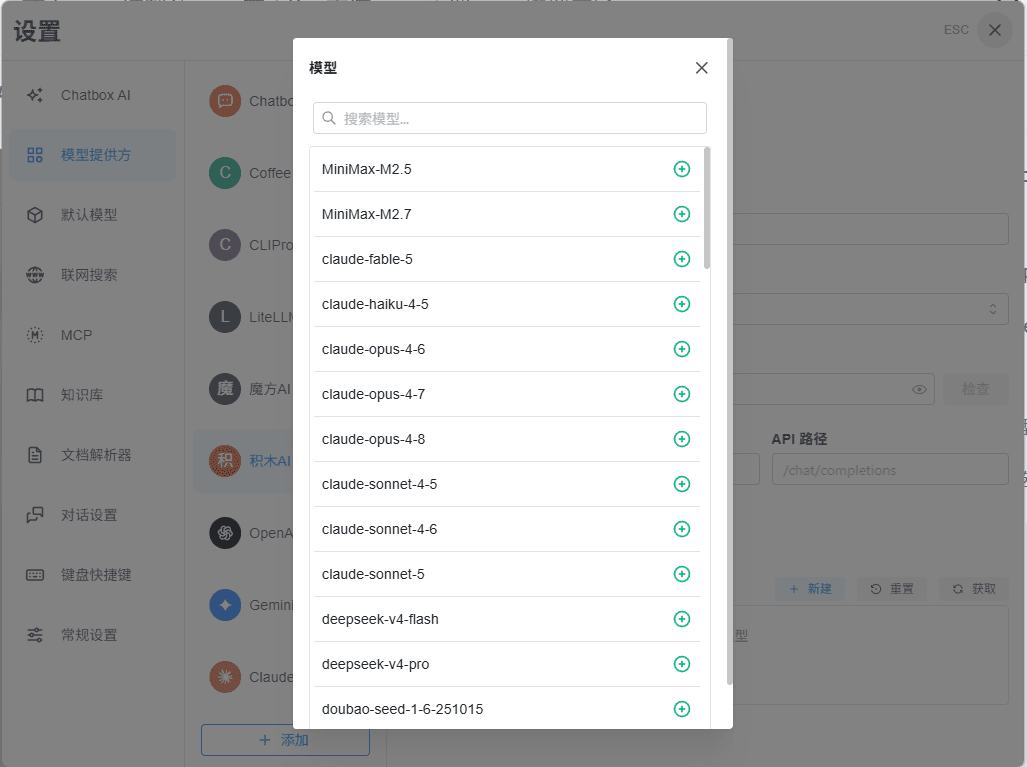Screen dimensions: 1027x767
Task: Close the 模型 dialog with the X
Action: coord(701,68)
